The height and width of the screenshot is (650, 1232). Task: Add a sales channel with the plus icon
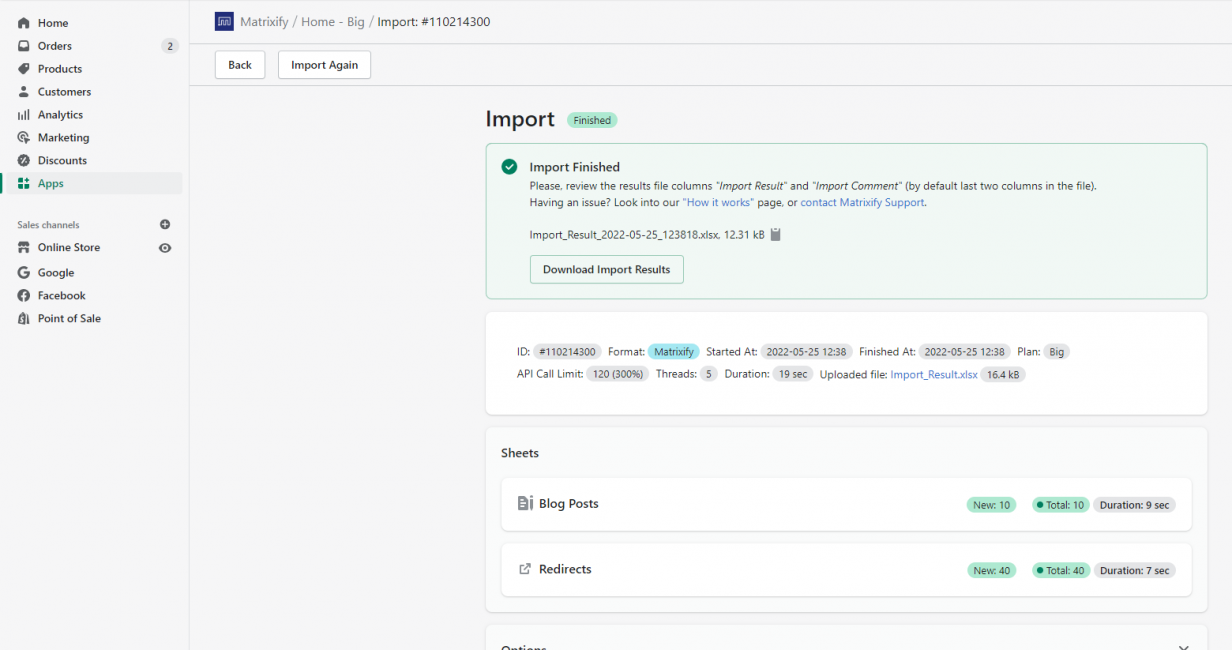pyautogui.click(x=165, y=224)
